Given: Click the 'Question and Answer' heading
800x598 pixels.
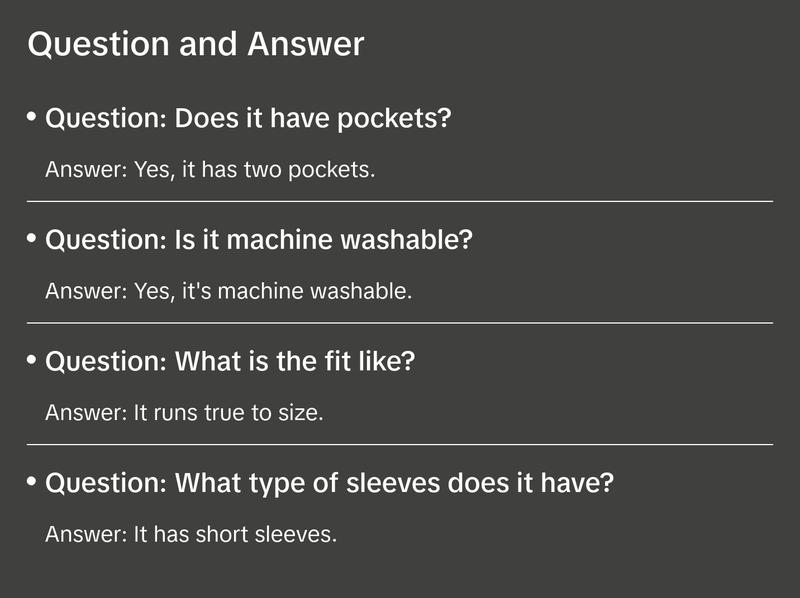Looking at the screenshot, I should [x=196, y=44].
